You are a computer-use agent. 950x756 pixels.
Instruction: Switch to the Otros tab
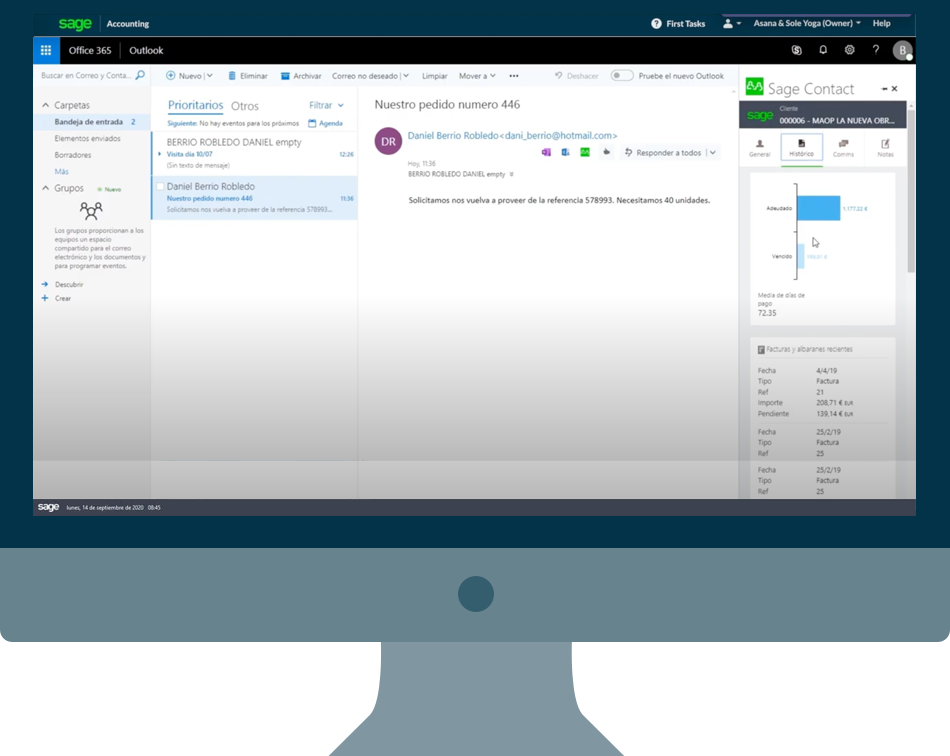[x=245, y=105]
